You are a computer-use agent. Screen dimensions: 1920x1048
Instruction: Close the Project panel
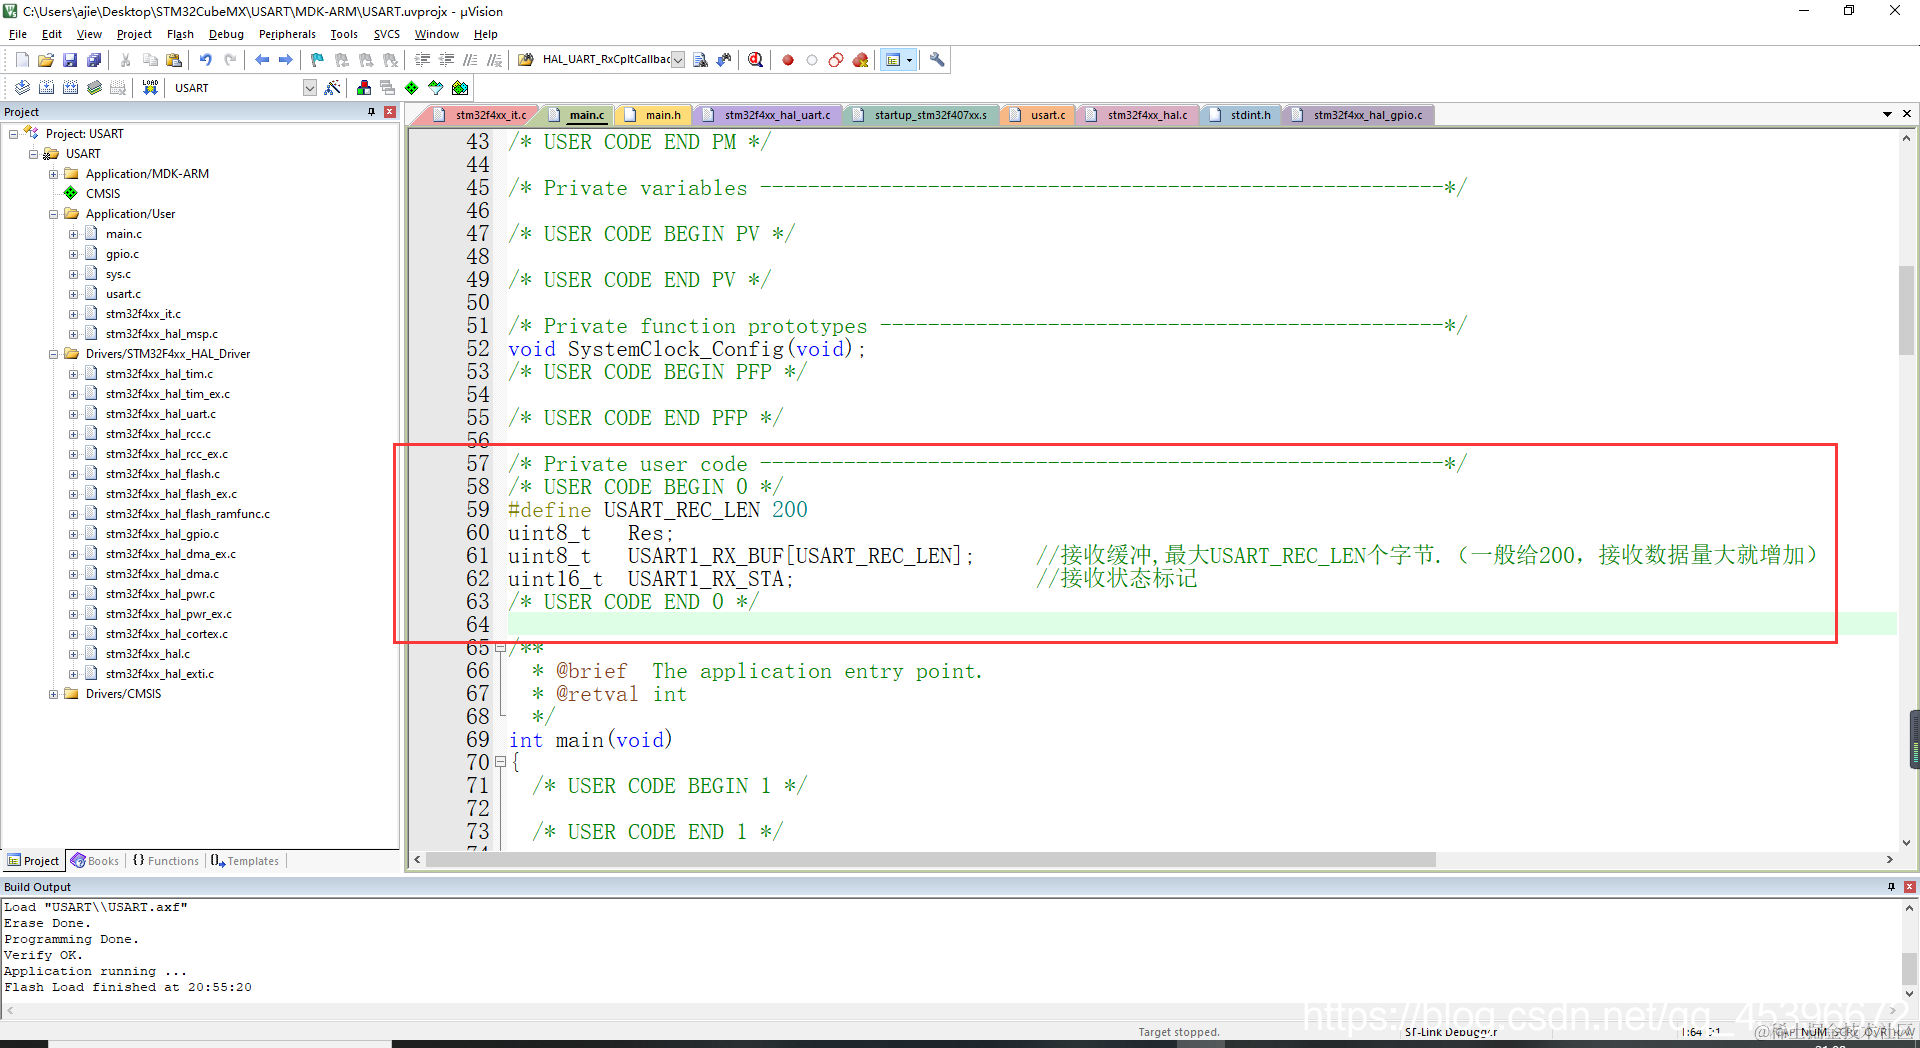click(x=390, y=112)
